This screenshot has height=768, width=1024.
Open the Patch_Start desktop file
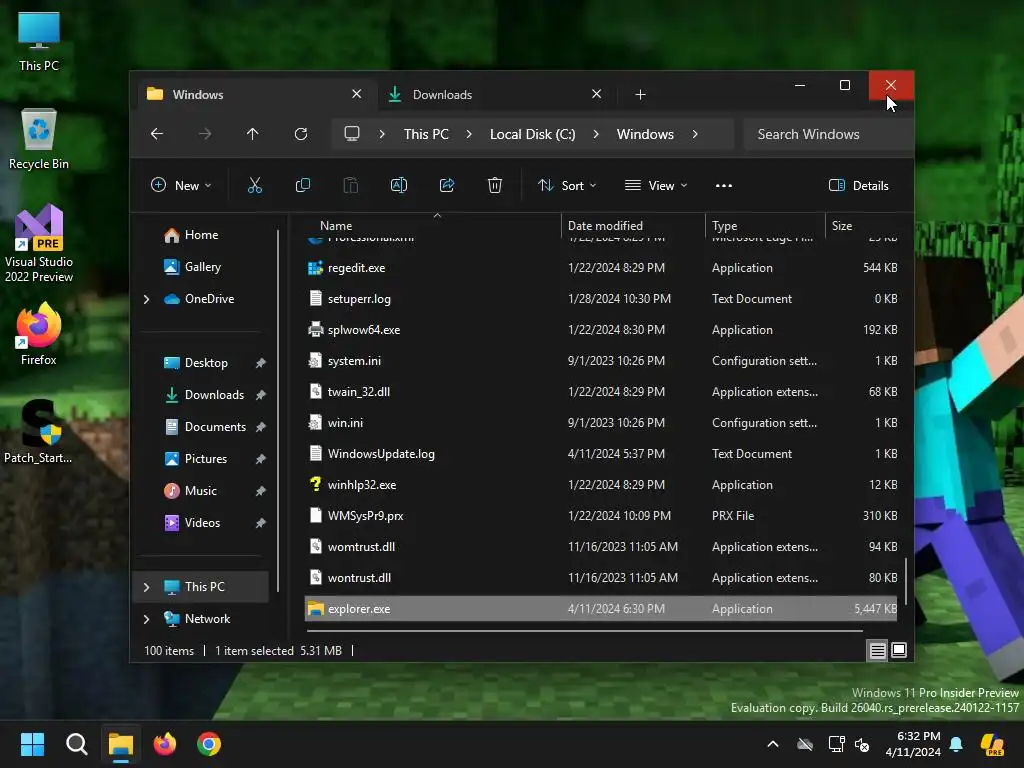click(39, 431)
